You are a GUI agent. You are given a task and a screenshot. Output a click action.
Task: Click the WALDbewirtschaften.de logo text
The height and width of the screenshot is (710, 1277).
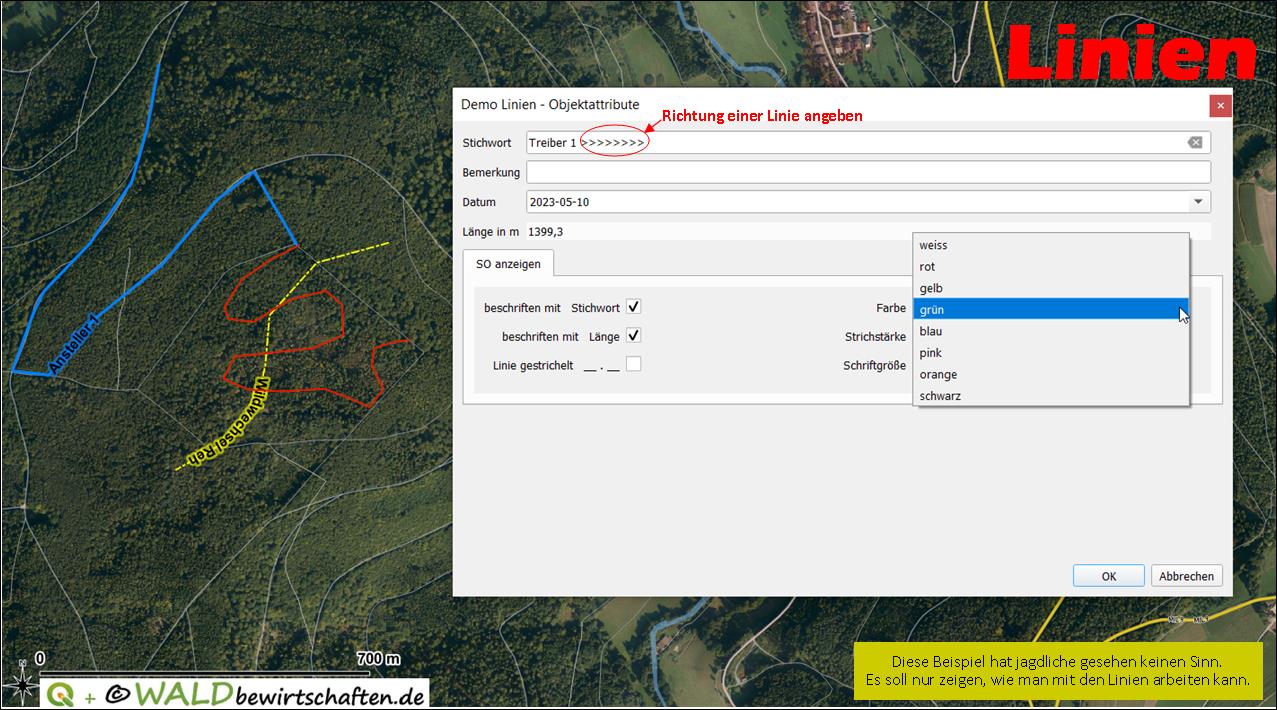[x=280, y=694]
